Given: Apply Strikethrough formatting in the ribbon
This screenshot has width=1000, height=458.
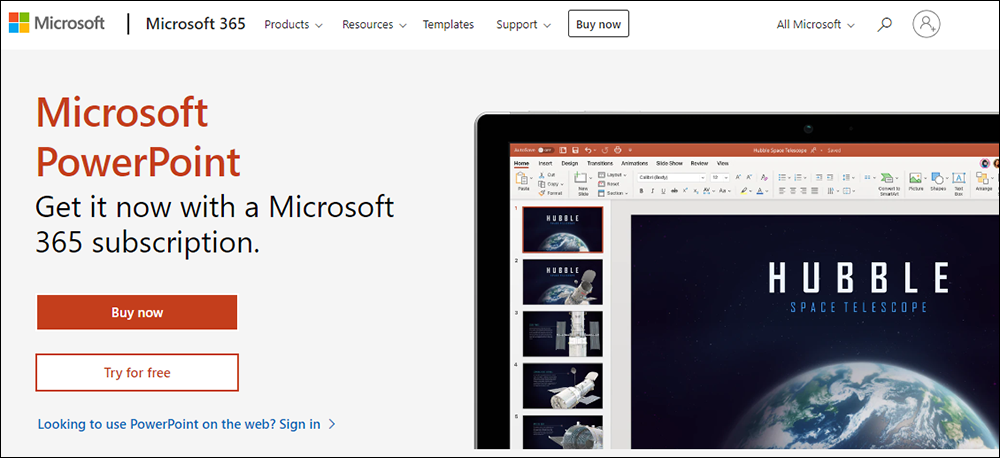Looking at the screenshot, I should (674, 191).
